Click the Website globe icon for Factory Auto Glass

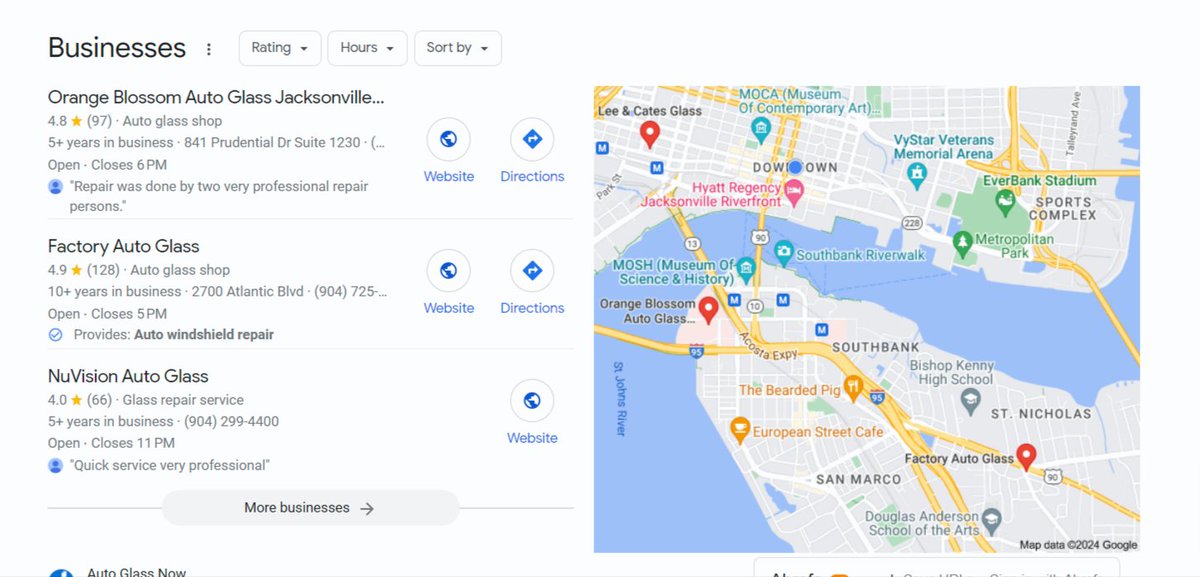pos(449,270)
